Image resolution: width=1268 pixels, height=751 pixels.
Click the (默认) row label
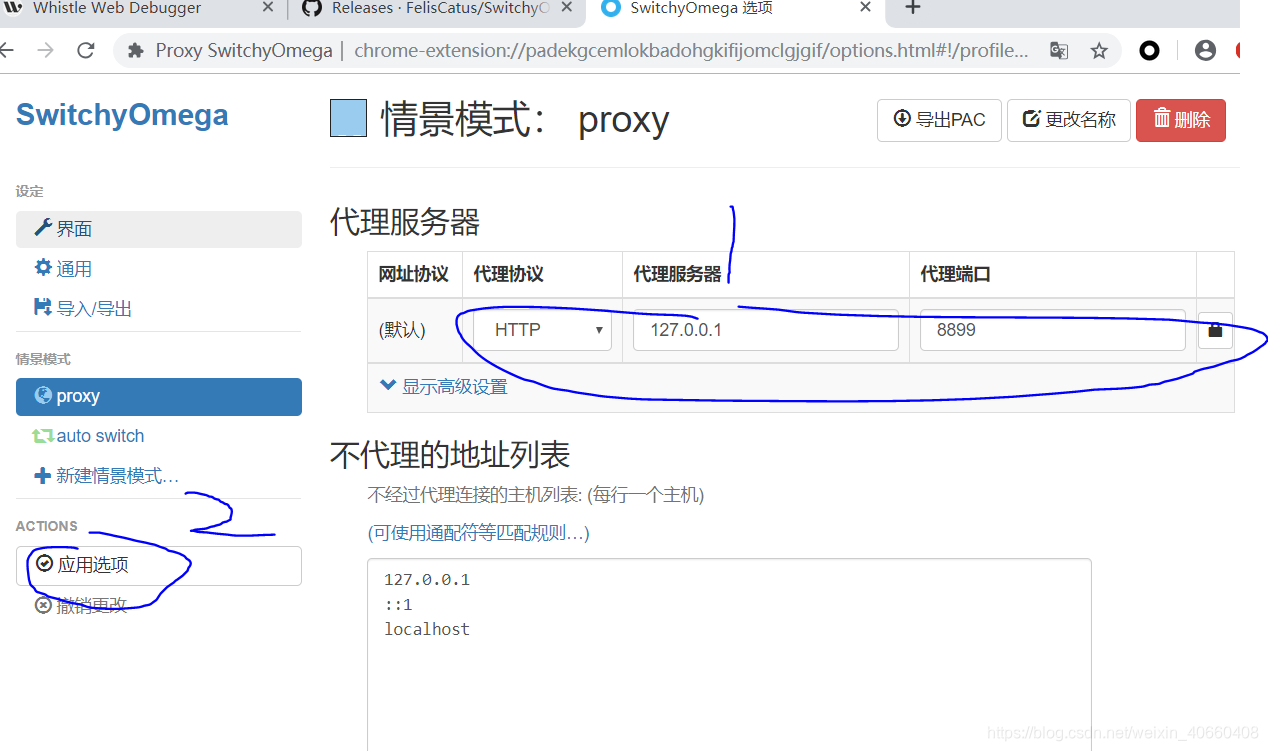click(x=402, y=330)
